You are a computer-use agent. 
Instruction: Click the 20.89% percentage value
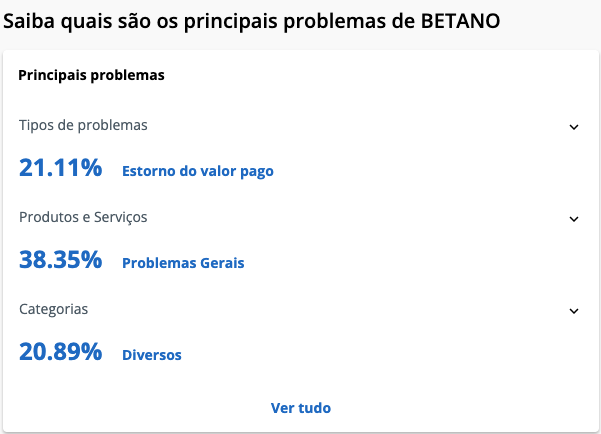(61, 352)
